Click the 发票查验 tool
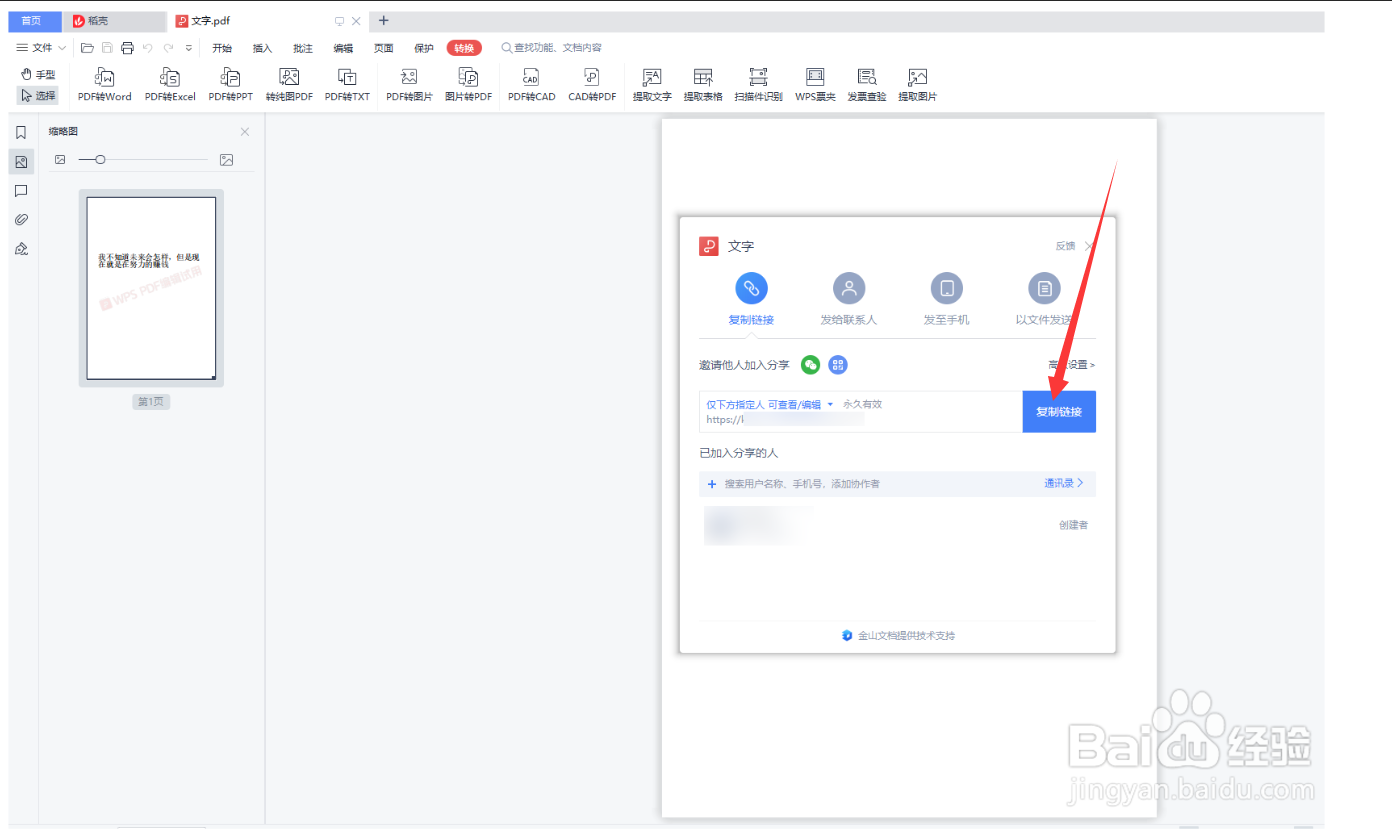Viewport: 1392px width, 838px height. pos(867,85)
